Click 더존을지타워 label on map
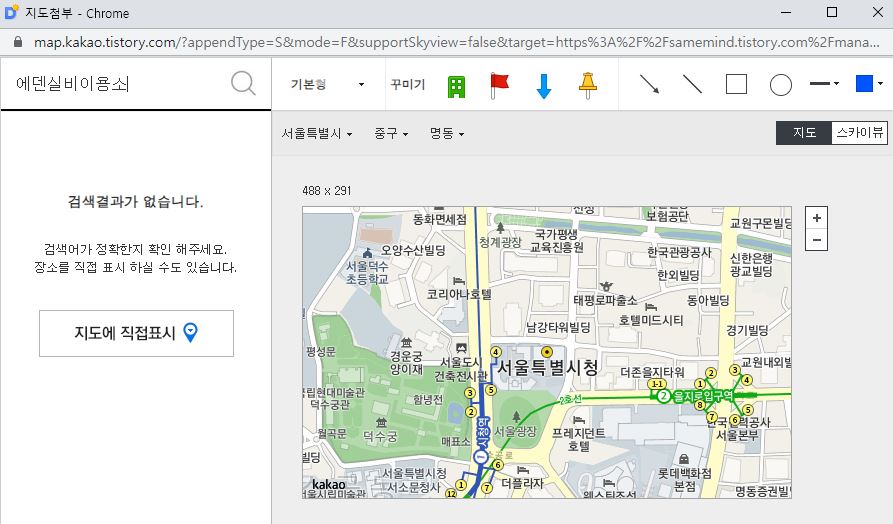The height and width of the screenshot is (524, 893). [652, 372]
